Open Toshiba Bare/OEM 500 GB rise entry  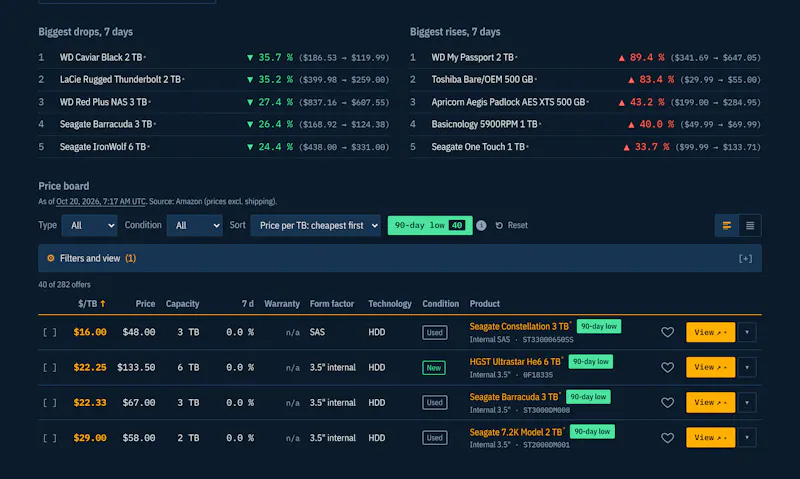point(483,80)
